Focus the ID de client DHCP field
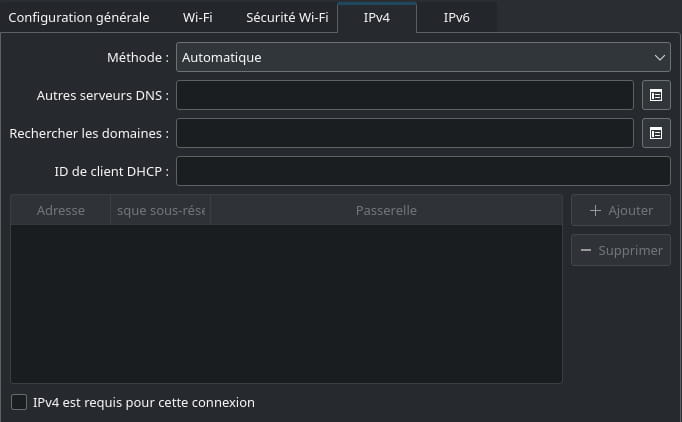682x422 pixels. [x=422, y=171]
